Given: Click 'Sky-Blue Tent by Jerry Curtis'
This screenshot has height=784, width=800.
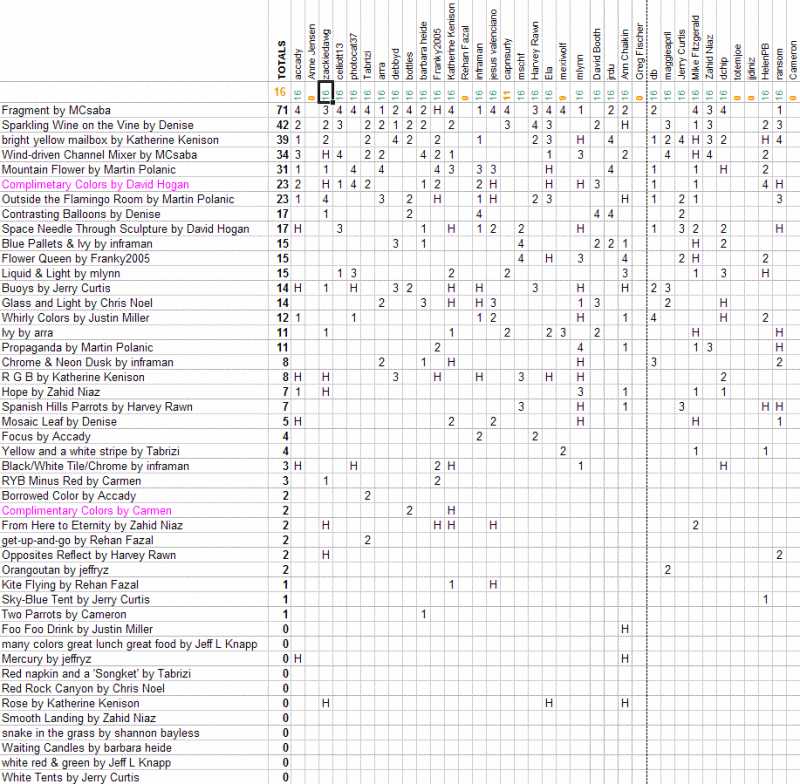Looking at the screenshot, I should (76, 599).
